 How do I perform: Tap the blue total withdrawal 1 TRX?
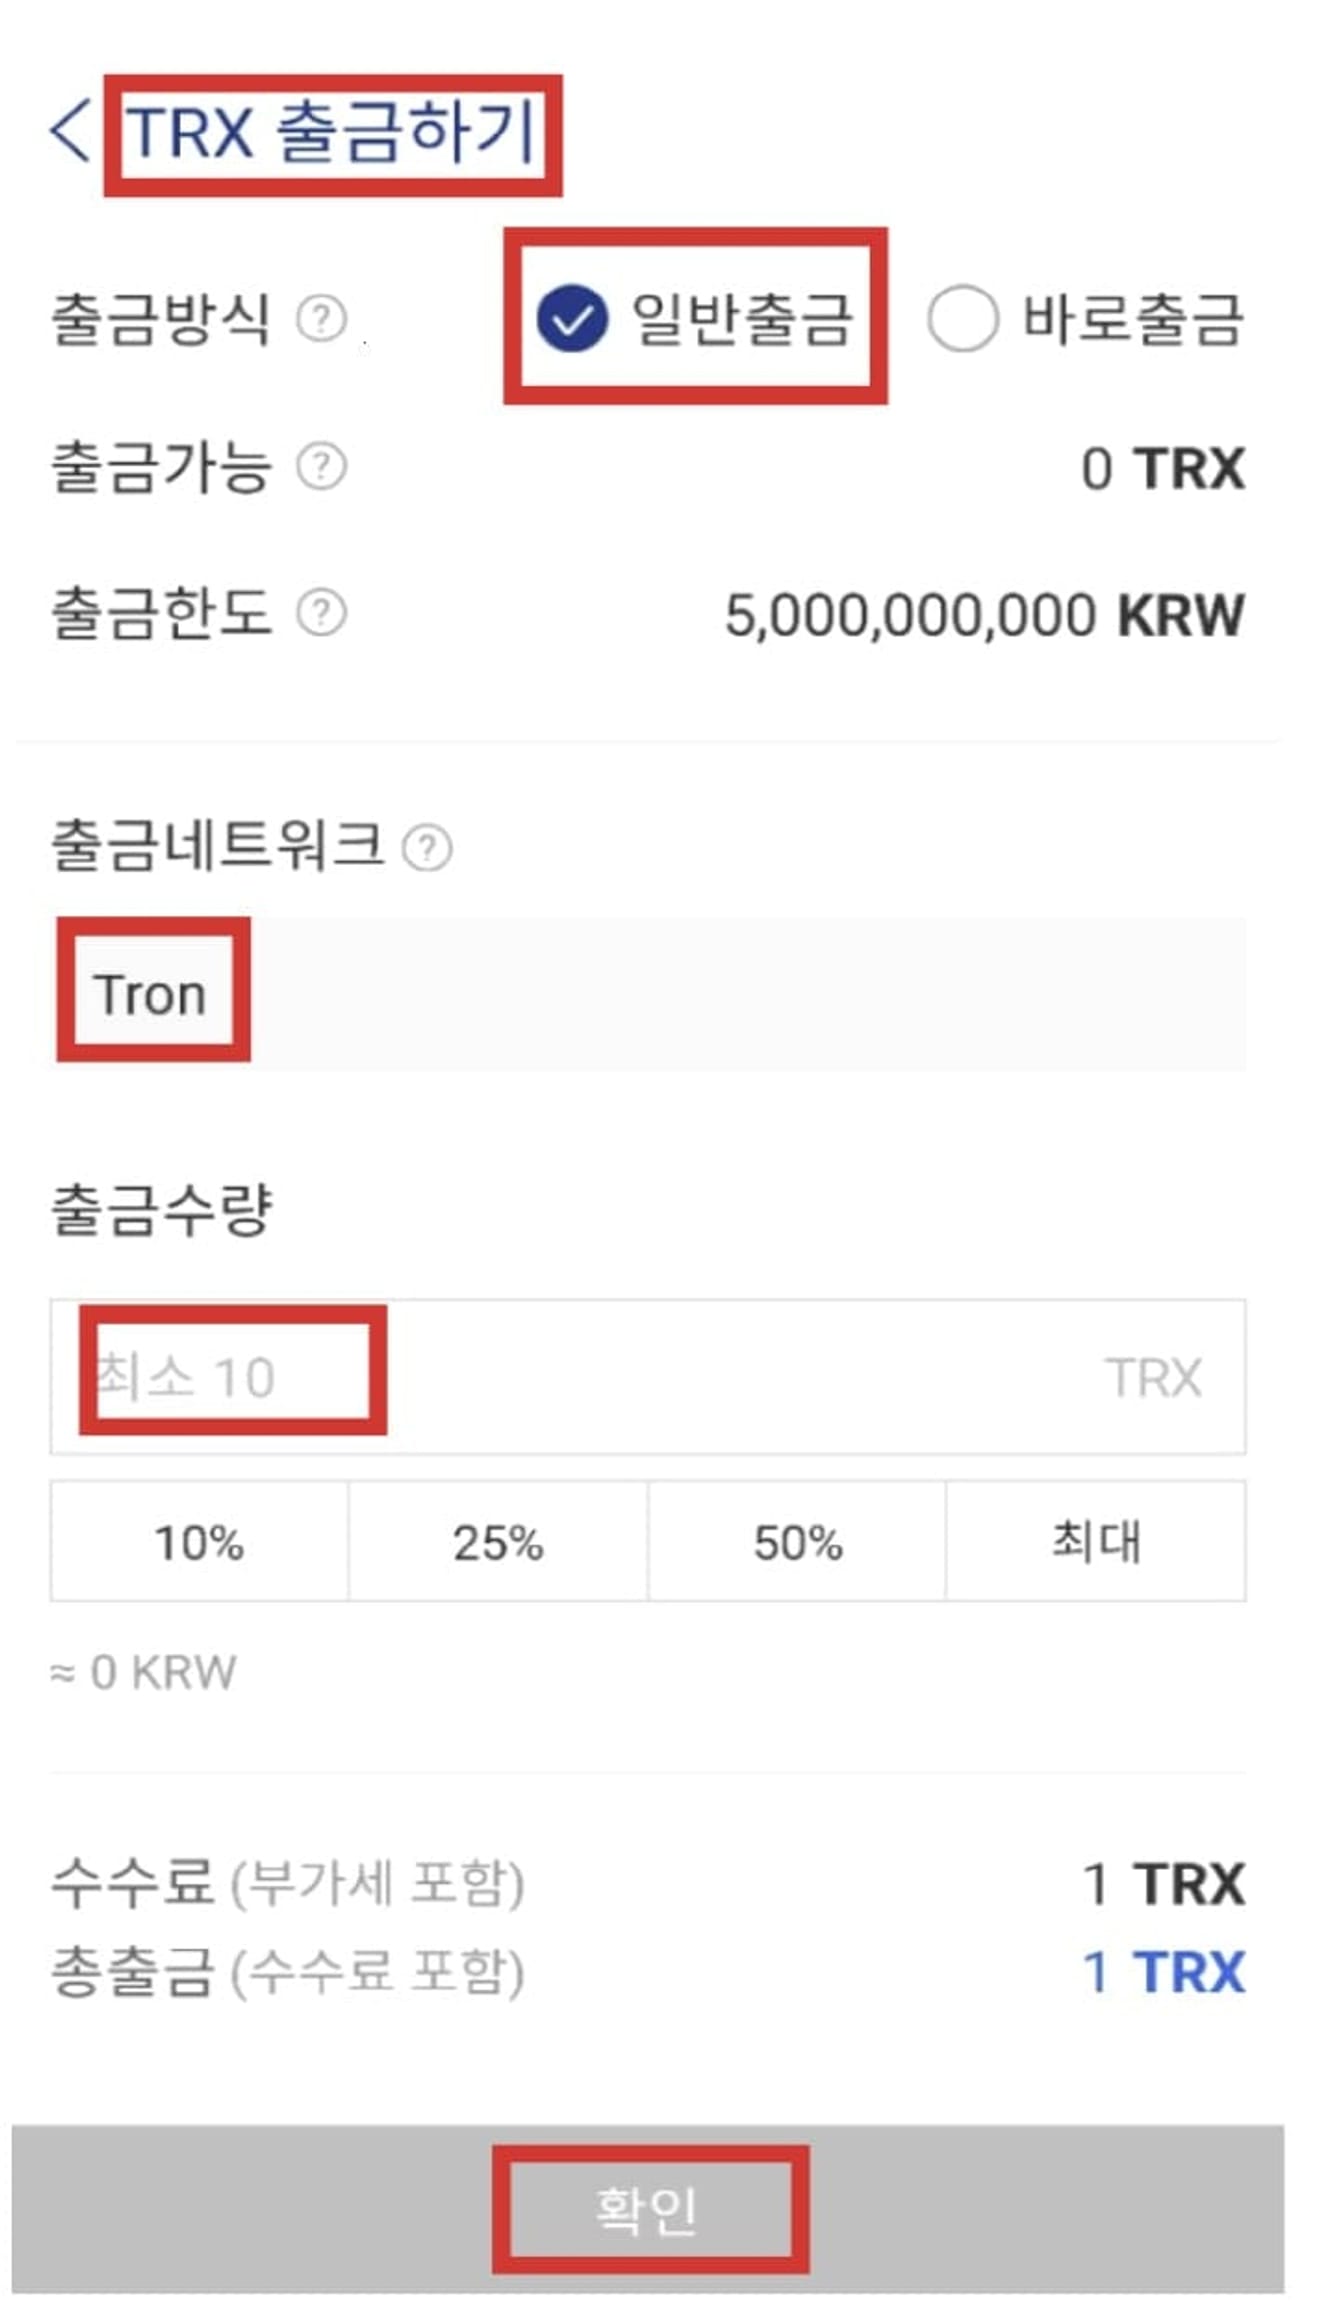(x=1163, y=1973)
